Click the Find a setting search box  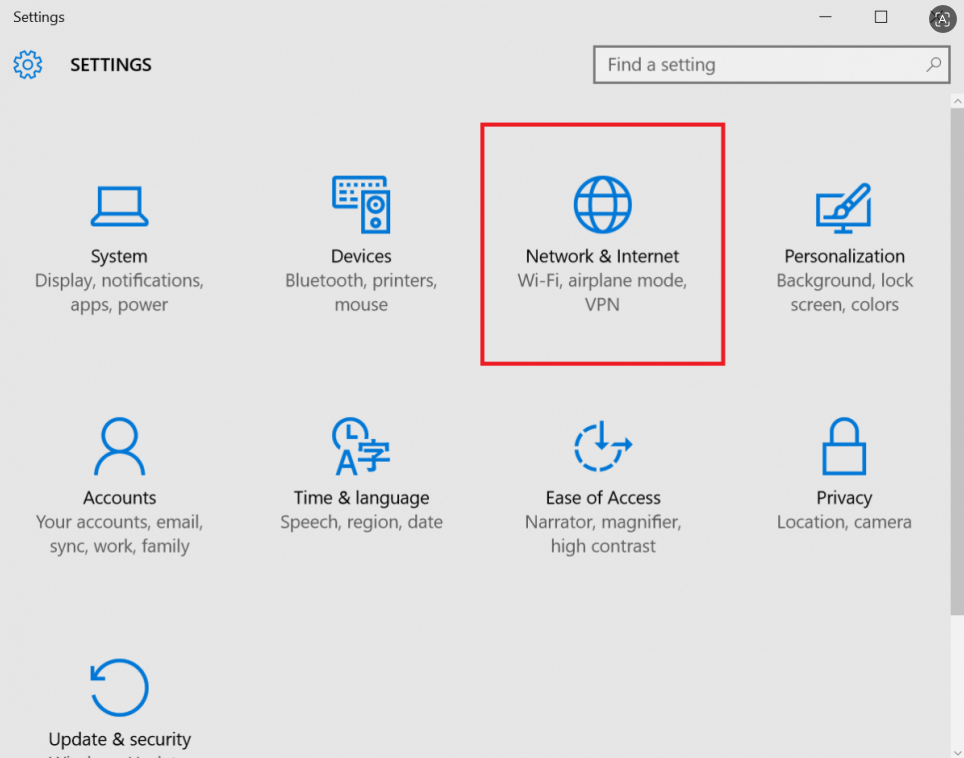[x=771, y=65]
